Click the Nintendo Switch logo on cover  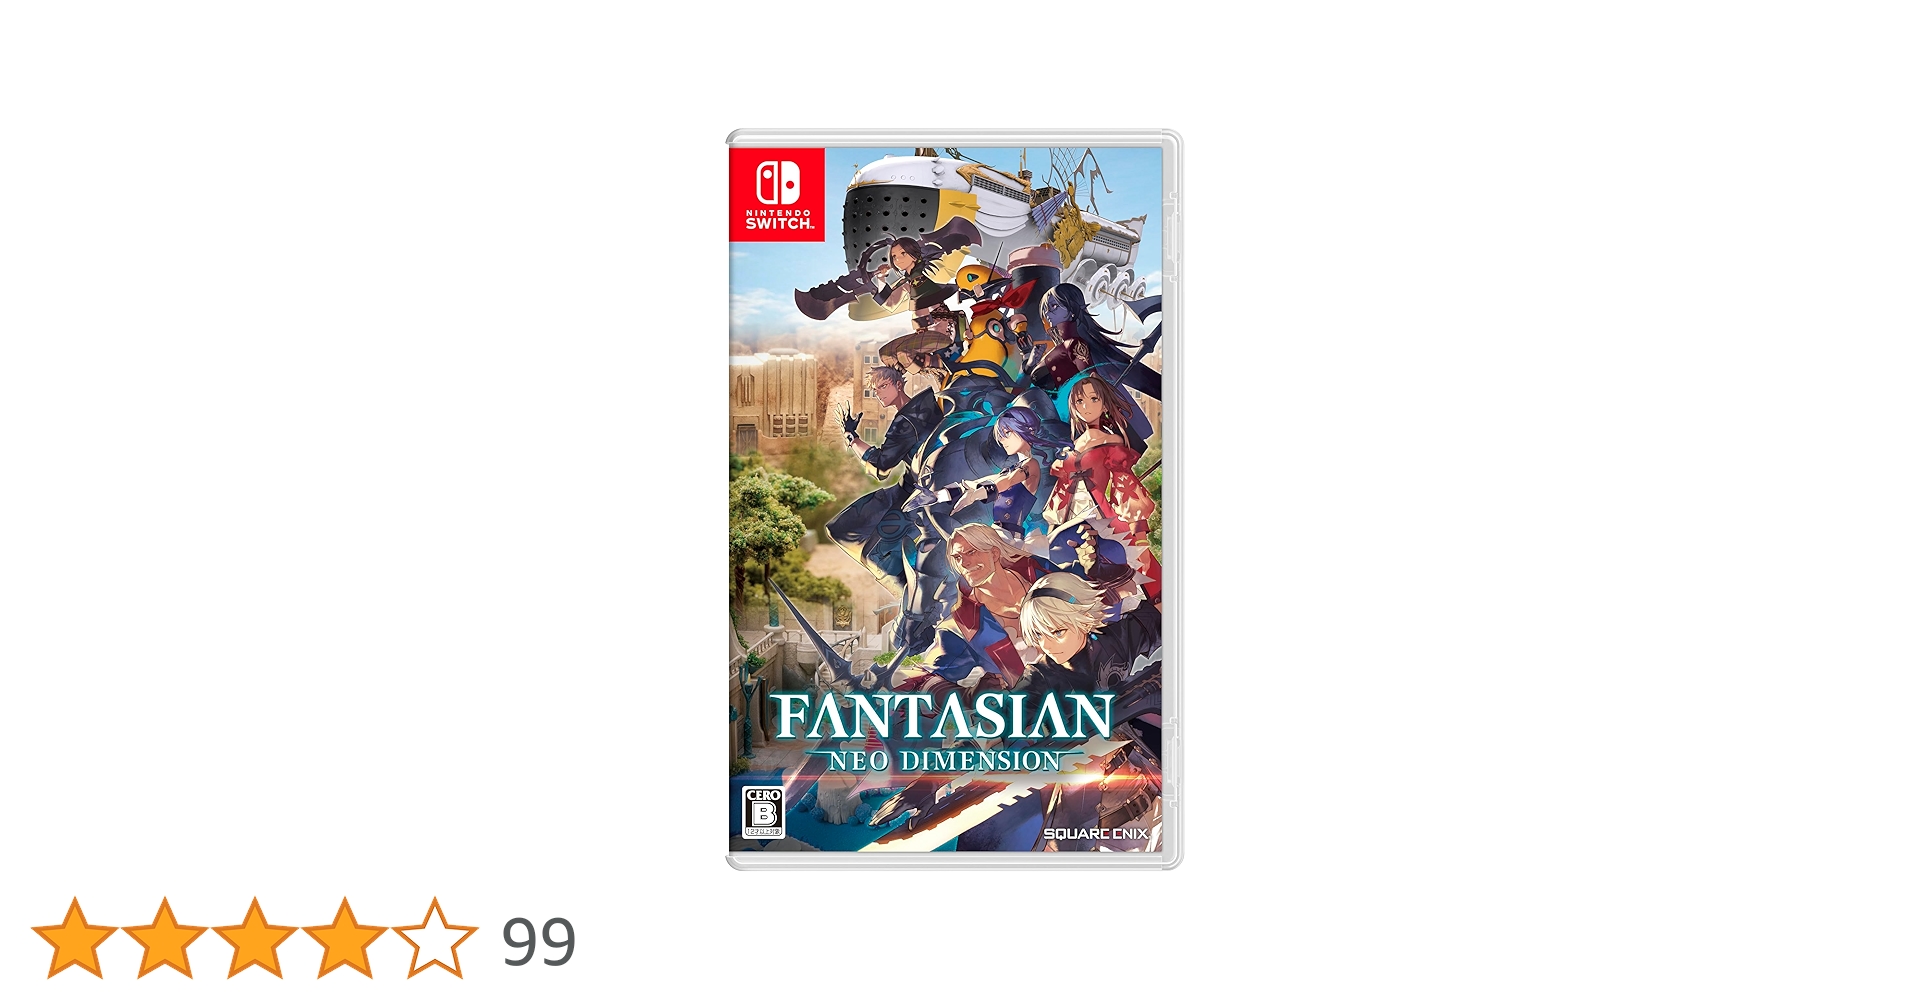777,195
